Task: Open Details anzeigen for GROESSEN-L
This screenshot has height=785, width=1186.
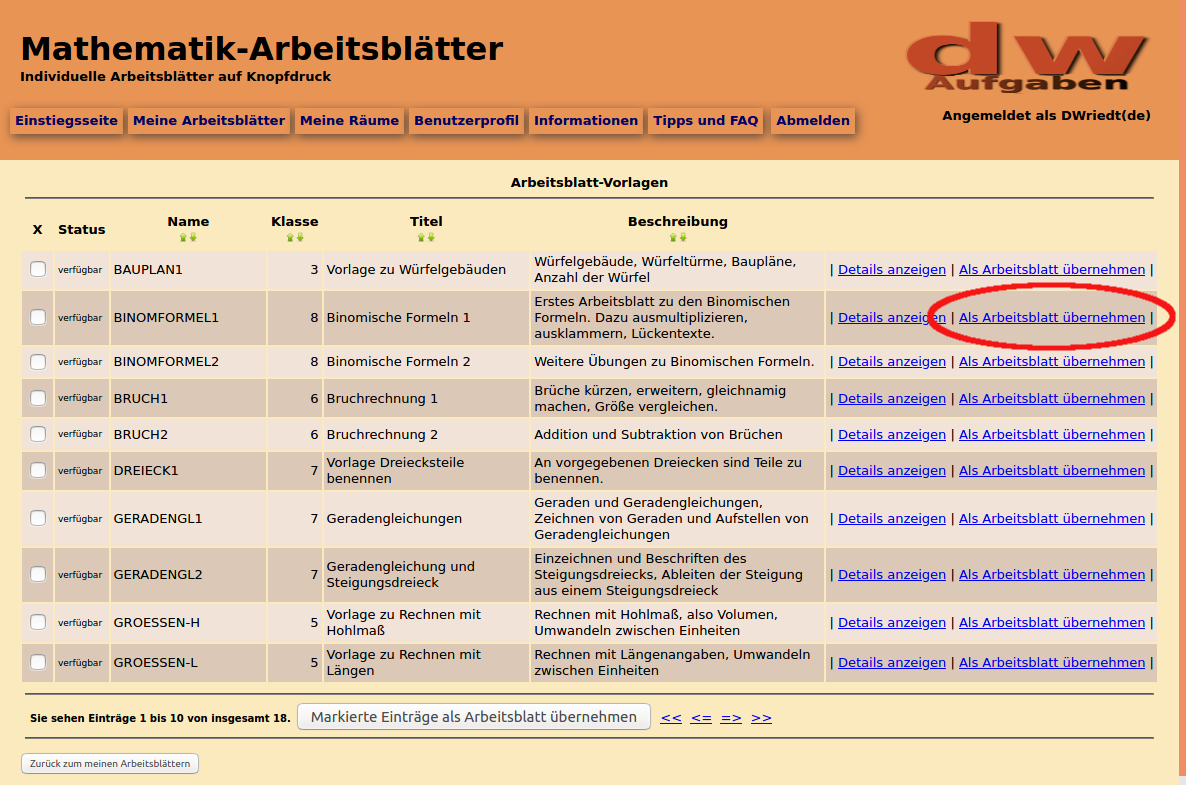Action: pyautogui.click(x=892, y=662)
